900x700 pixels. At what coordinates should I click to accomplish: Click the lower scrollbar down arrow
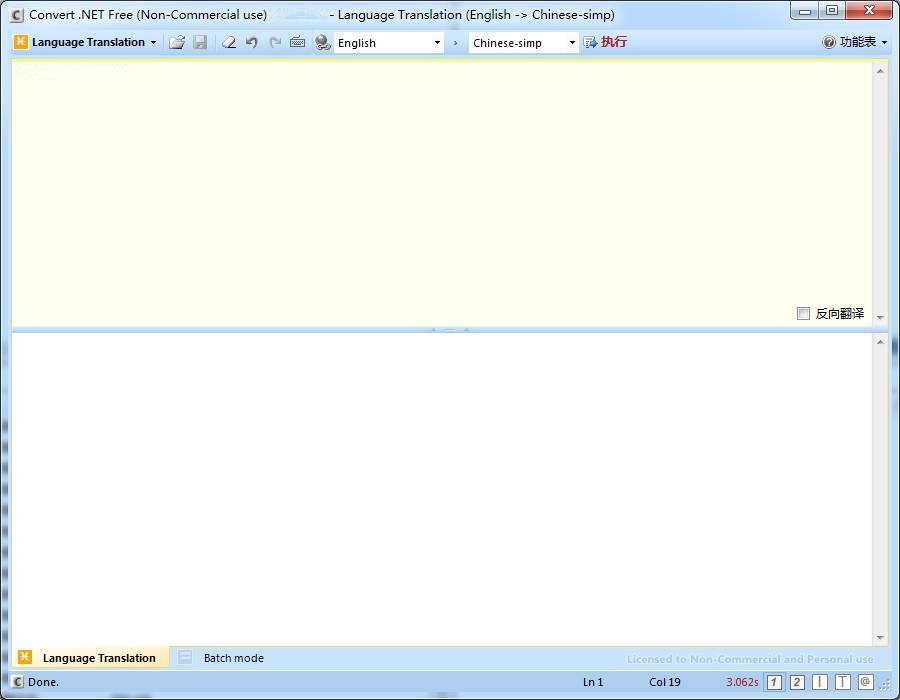click(880, 638)
